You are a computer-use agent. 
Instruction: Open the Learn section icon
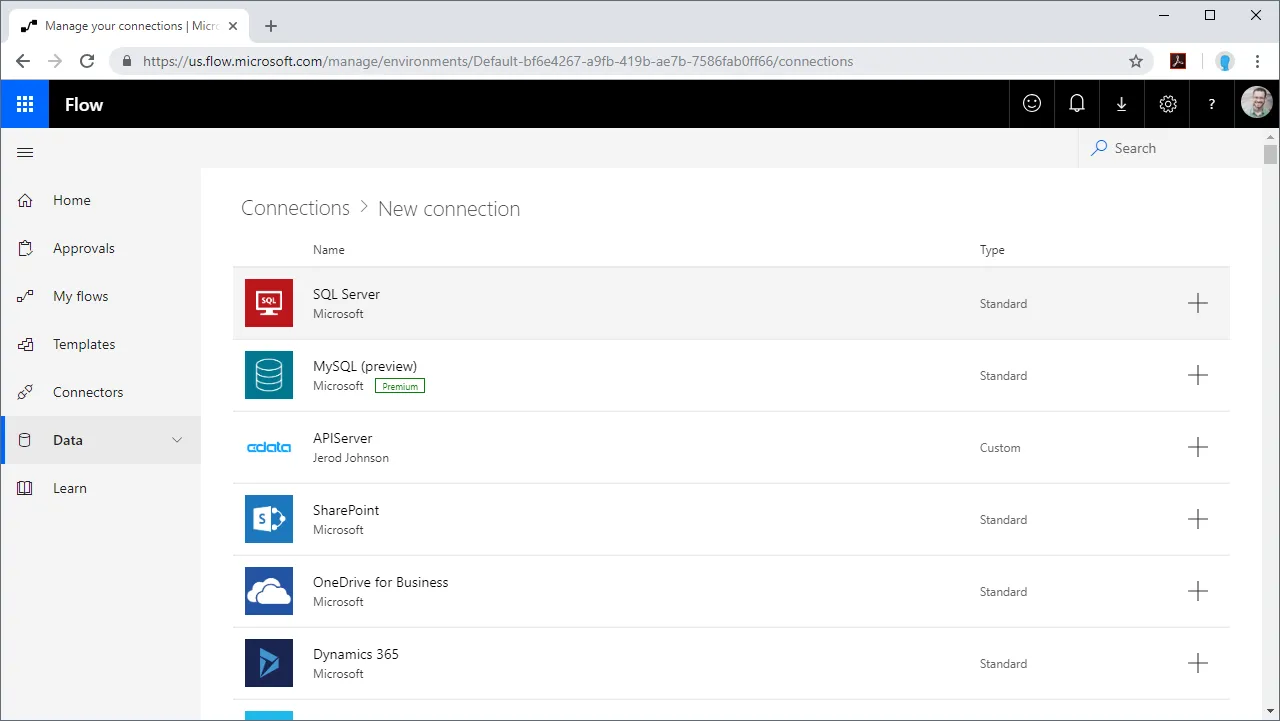(26, 488)
